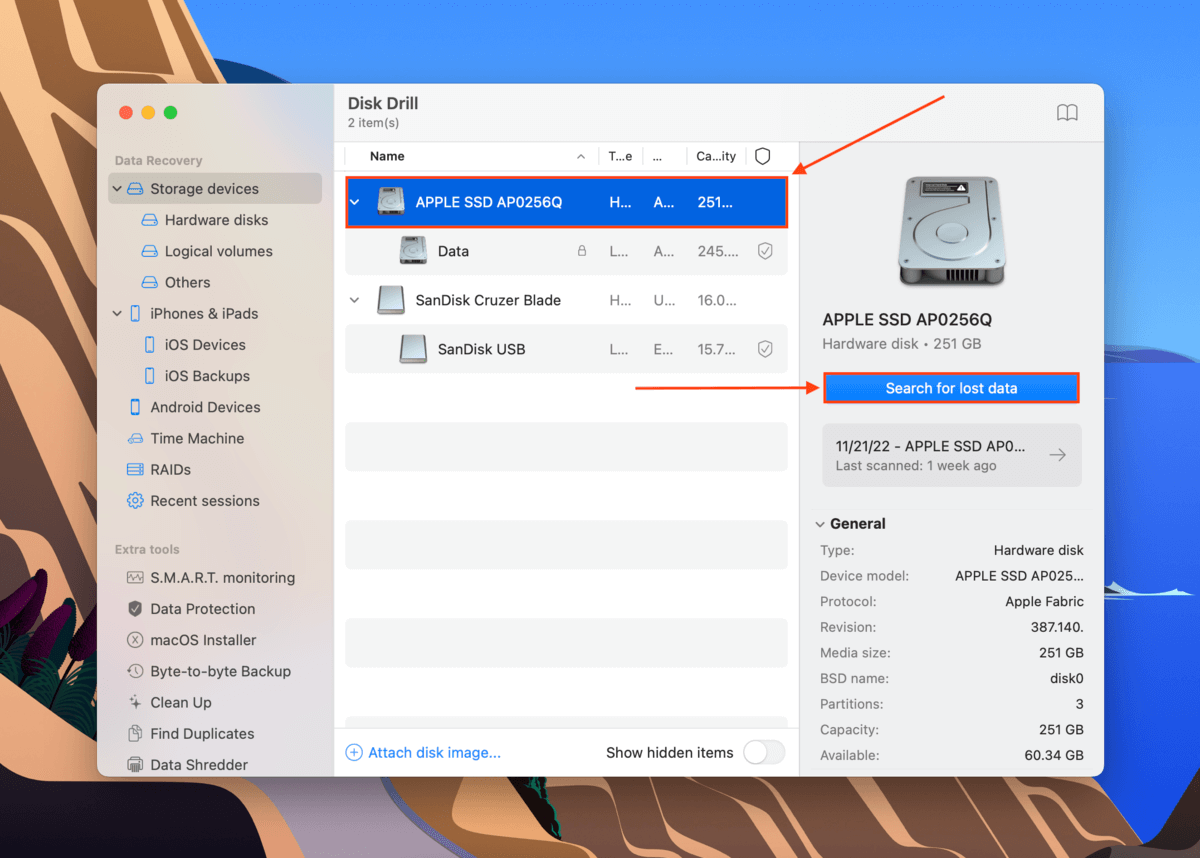Click the green zoom window button
Image resolution: width=1200 pixels, height=858 pixels.
pos(170,113)
